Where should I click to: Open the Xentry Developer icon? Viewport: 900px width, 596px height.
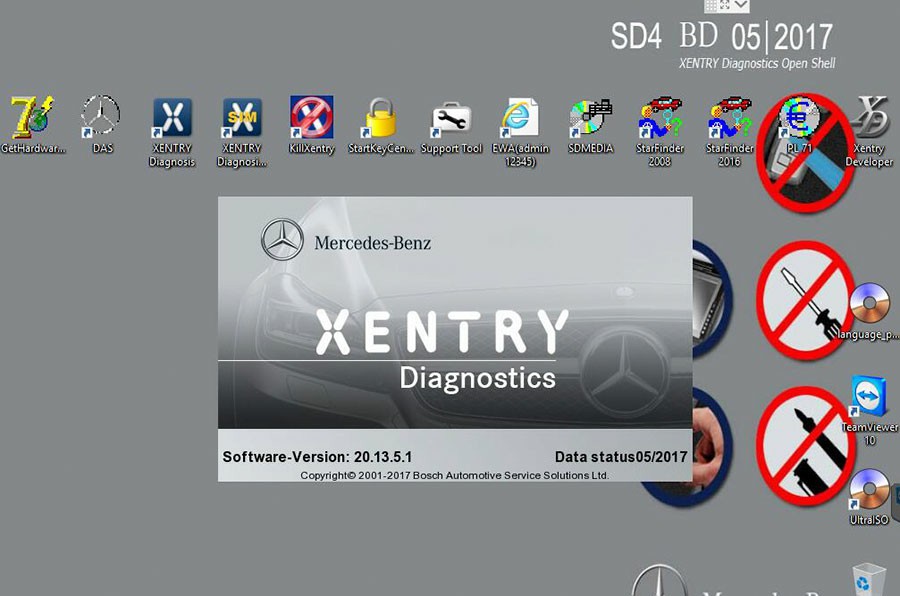871,118
